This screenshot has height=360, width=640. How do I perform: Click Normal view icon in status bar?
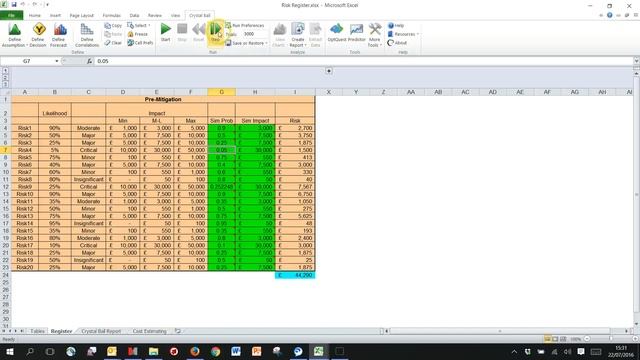tap(547, 339)
